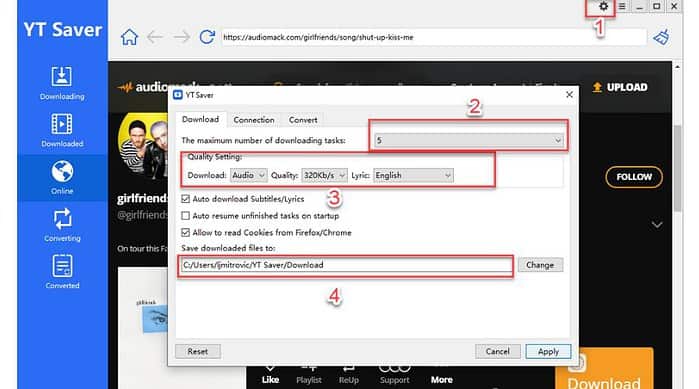Click the FOLLOW button on artist page
This screenshot has width=699, height=389.
point(634,177)
